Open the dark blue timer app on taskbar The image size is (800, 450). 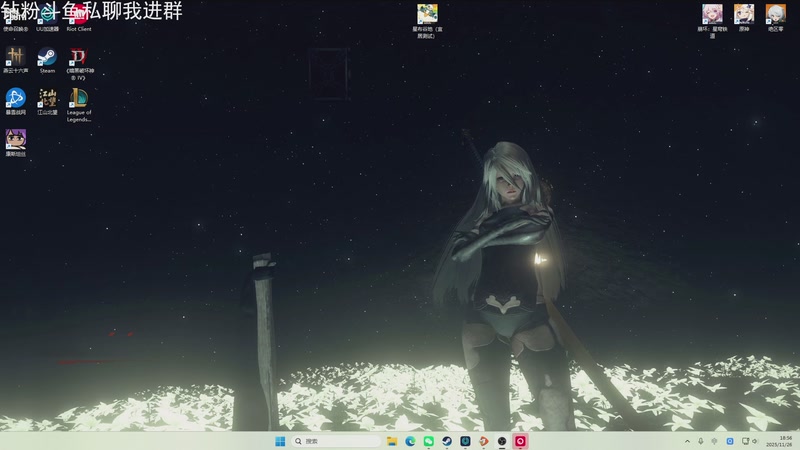coord(465,441)
